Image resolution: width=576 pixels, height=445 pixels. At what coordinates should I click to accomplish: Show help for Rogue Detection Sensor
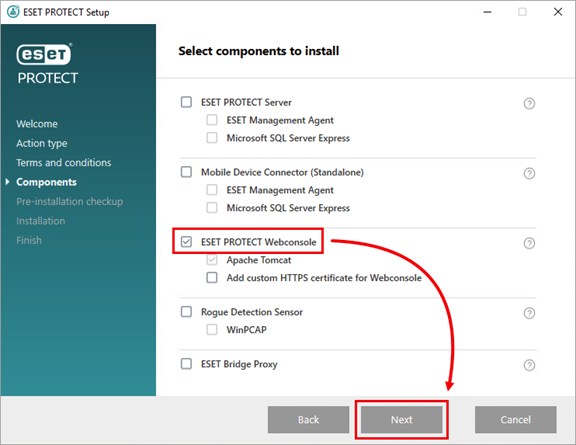[529, 313]
